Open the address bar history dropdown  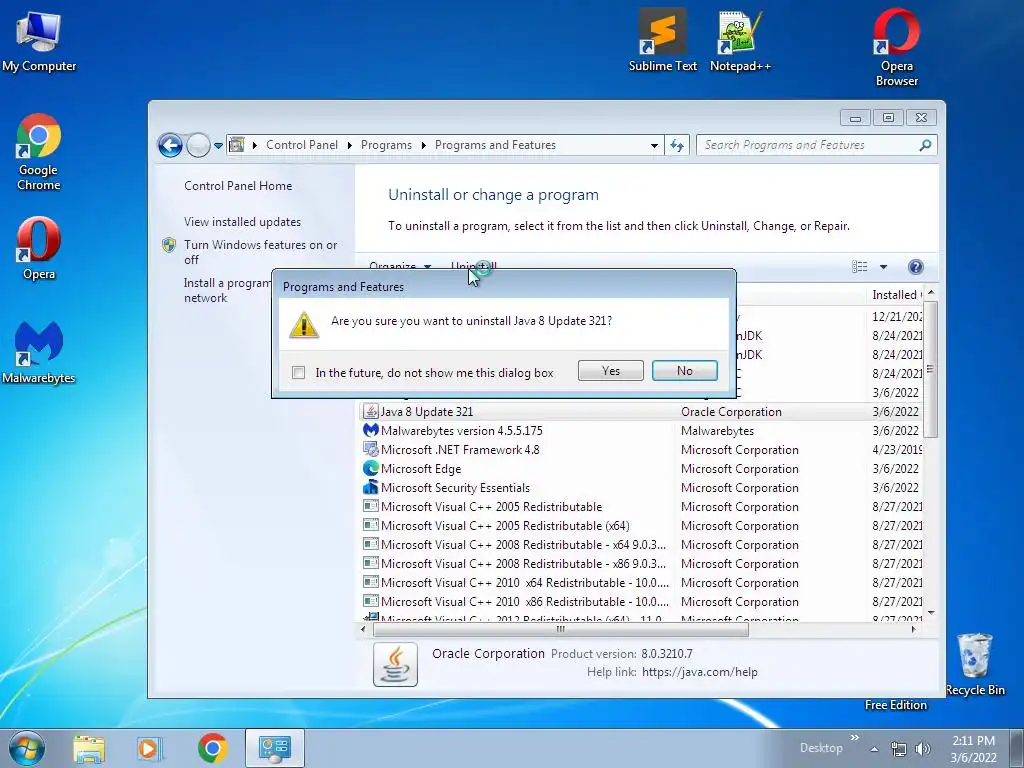654,146
